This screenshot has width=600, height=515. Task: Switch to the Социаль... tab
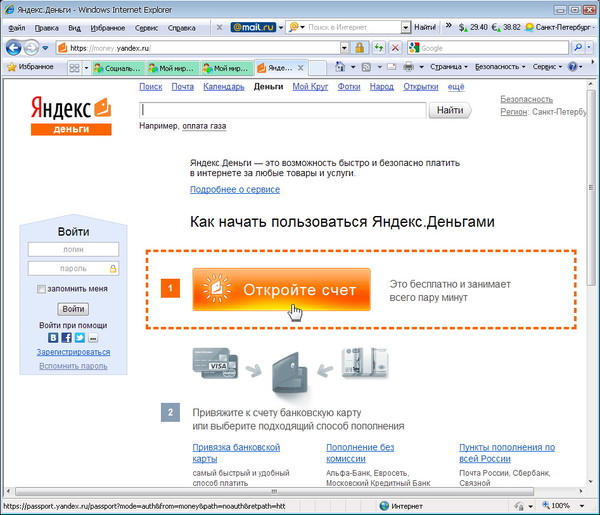[x=118, y=68]
